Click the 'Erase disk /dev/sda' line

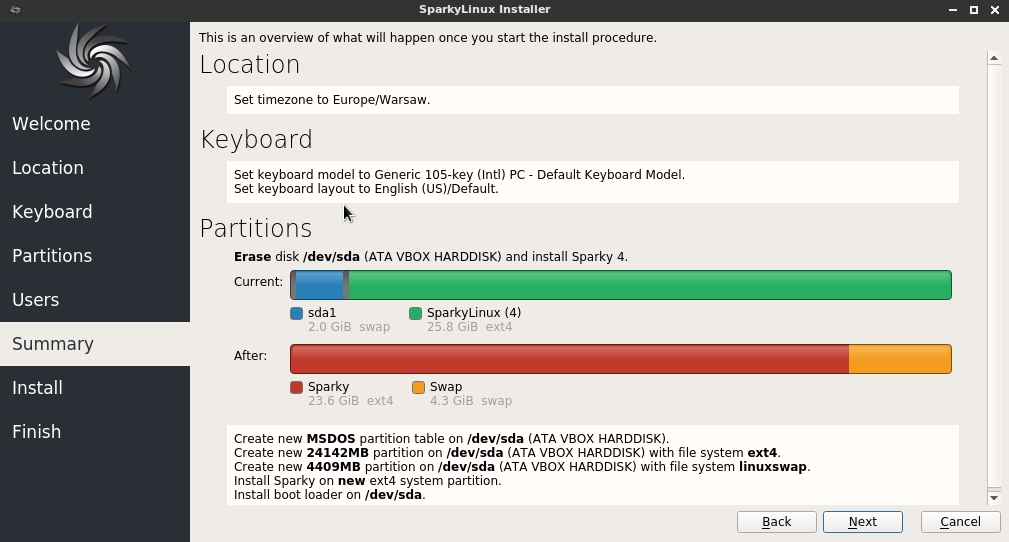click(431, 257)
